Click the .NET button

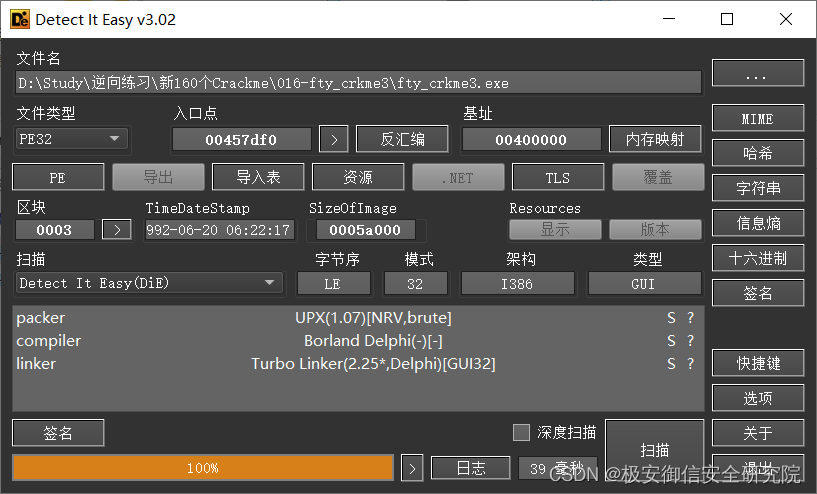(x=458, y=177)
